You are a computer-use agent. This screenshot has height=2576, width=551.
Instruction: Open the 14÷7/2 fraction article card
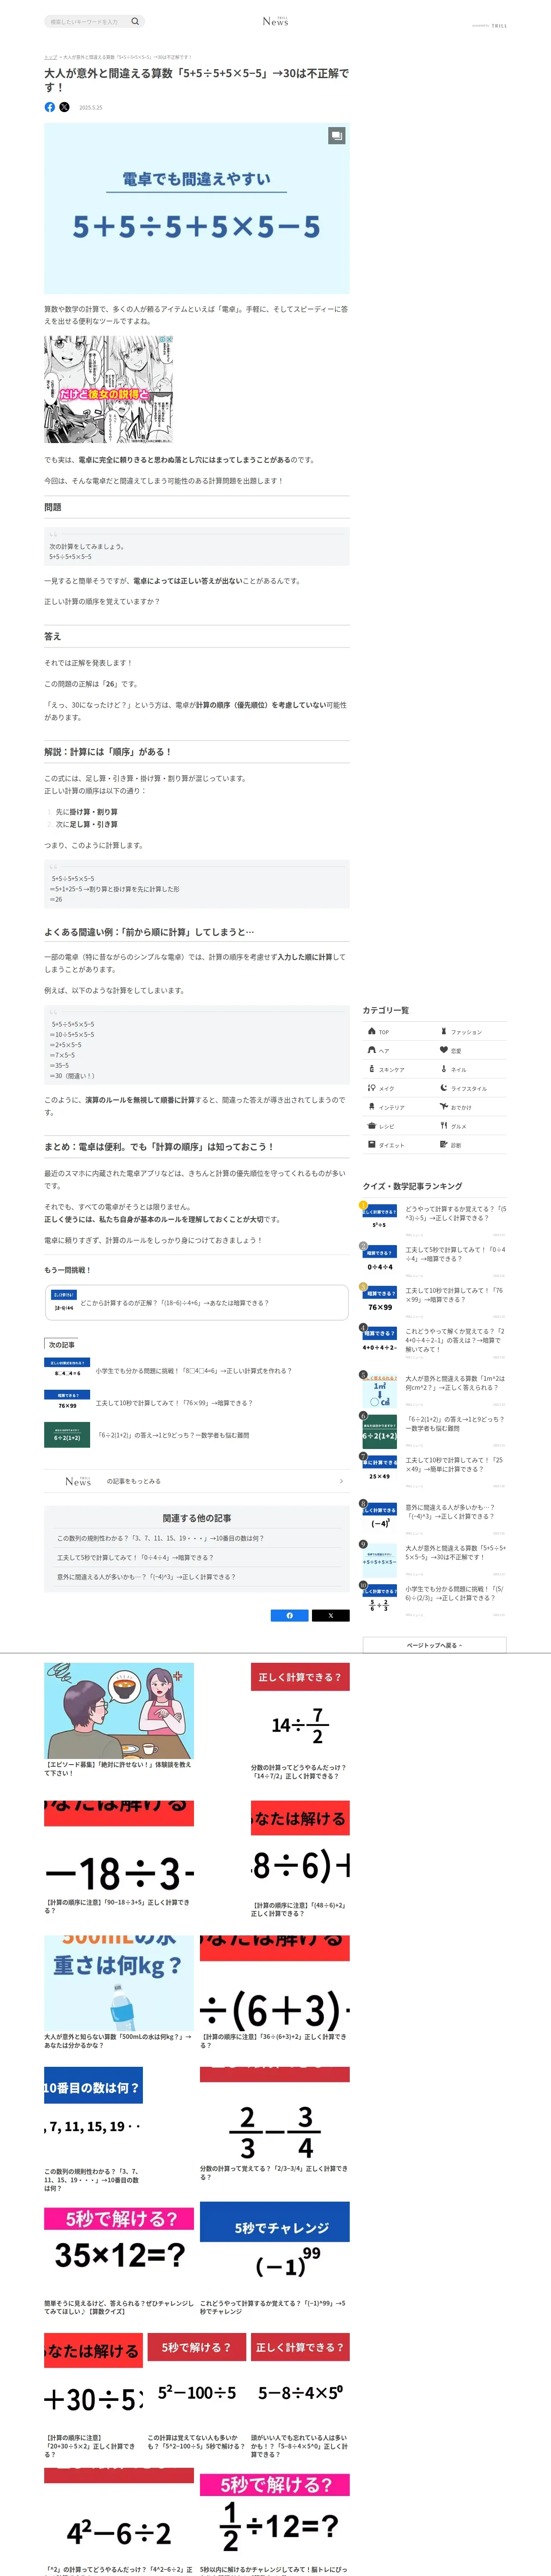(300, 1721)
